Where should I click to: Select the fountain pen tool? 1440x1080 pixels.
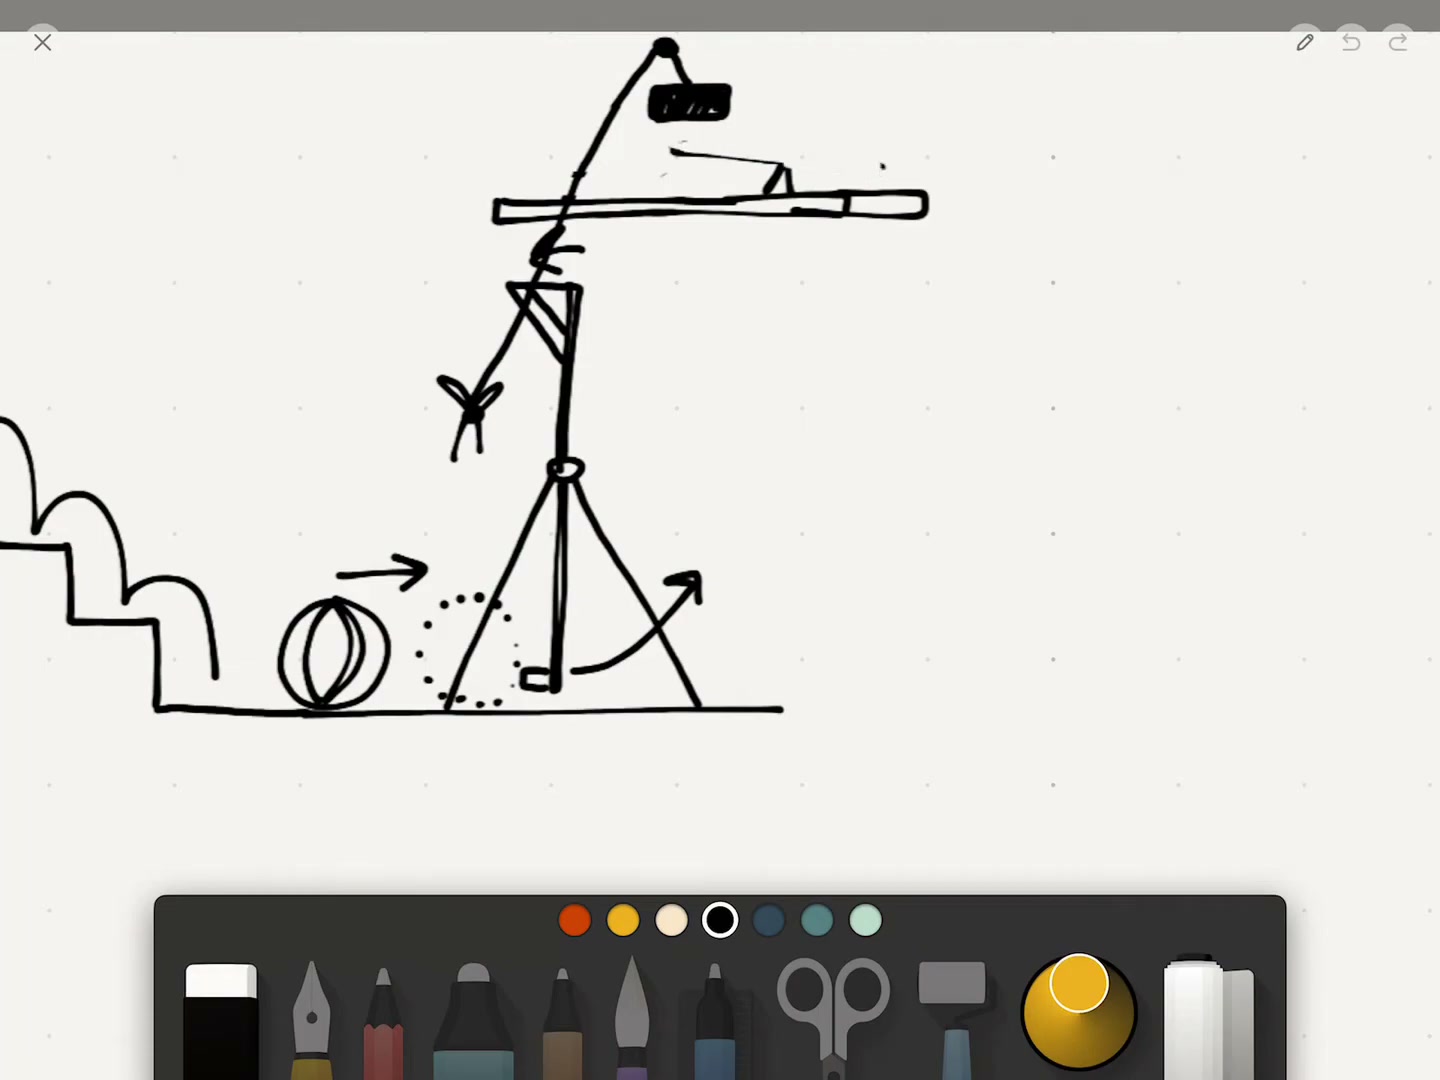[x=311, y=1020]
